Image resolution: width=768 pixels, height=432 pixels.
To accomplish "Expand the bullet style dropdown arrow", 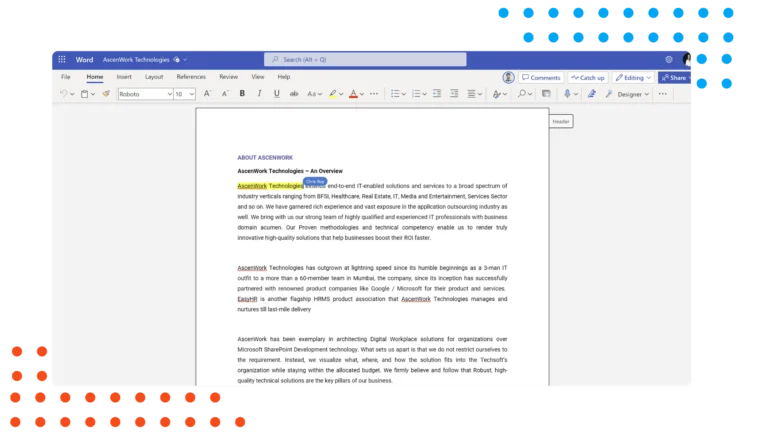I will [x=404, y=94].
